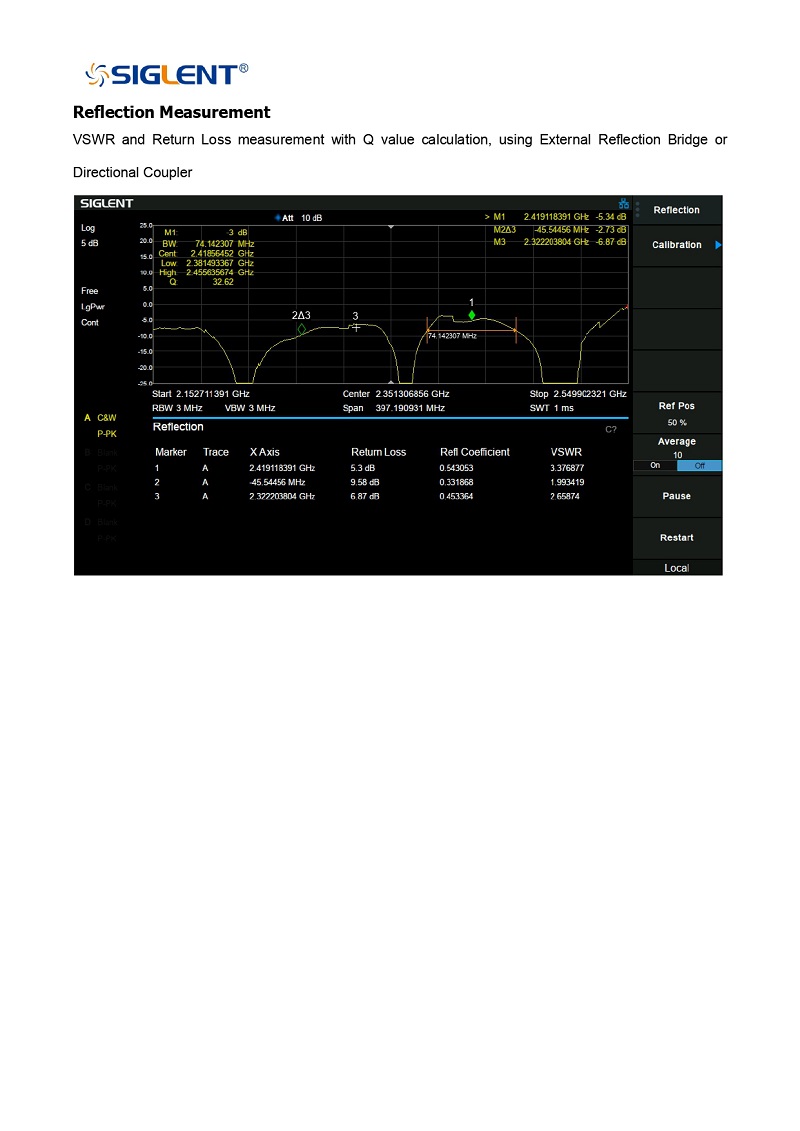The image size is (800, 1131).
Task: Click return loss value 6.87 dB
Action: pyautogui.click(x=365, y=496)
